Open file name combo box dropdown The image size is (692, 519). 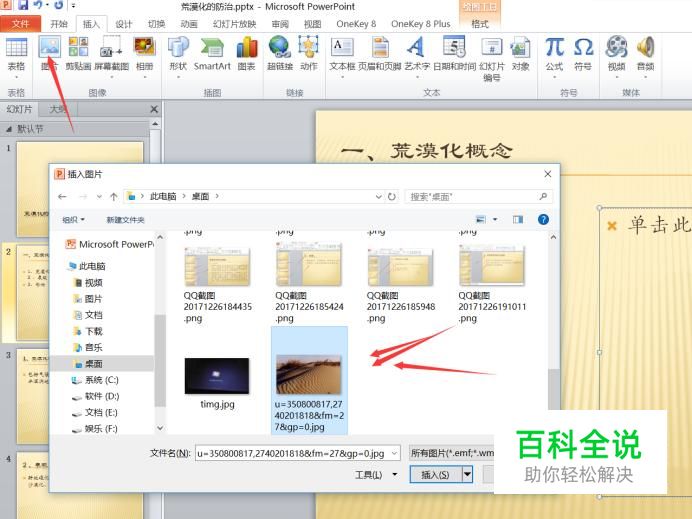(x=395, y=453)
